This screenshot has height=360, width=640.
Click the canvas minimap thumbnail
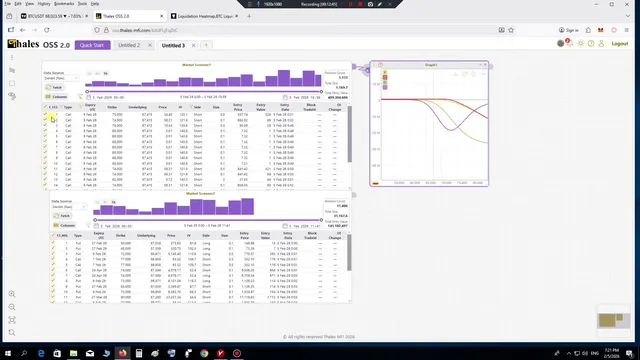tap(614, 320)
